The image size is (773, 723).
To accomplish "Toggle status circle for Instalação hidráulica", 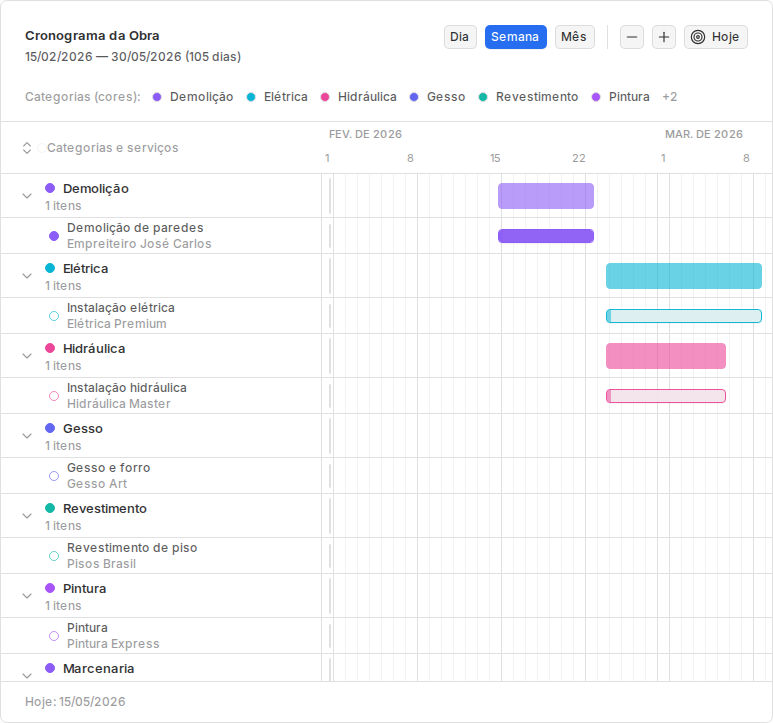I will pyautogui.click(x=54, y=396).
